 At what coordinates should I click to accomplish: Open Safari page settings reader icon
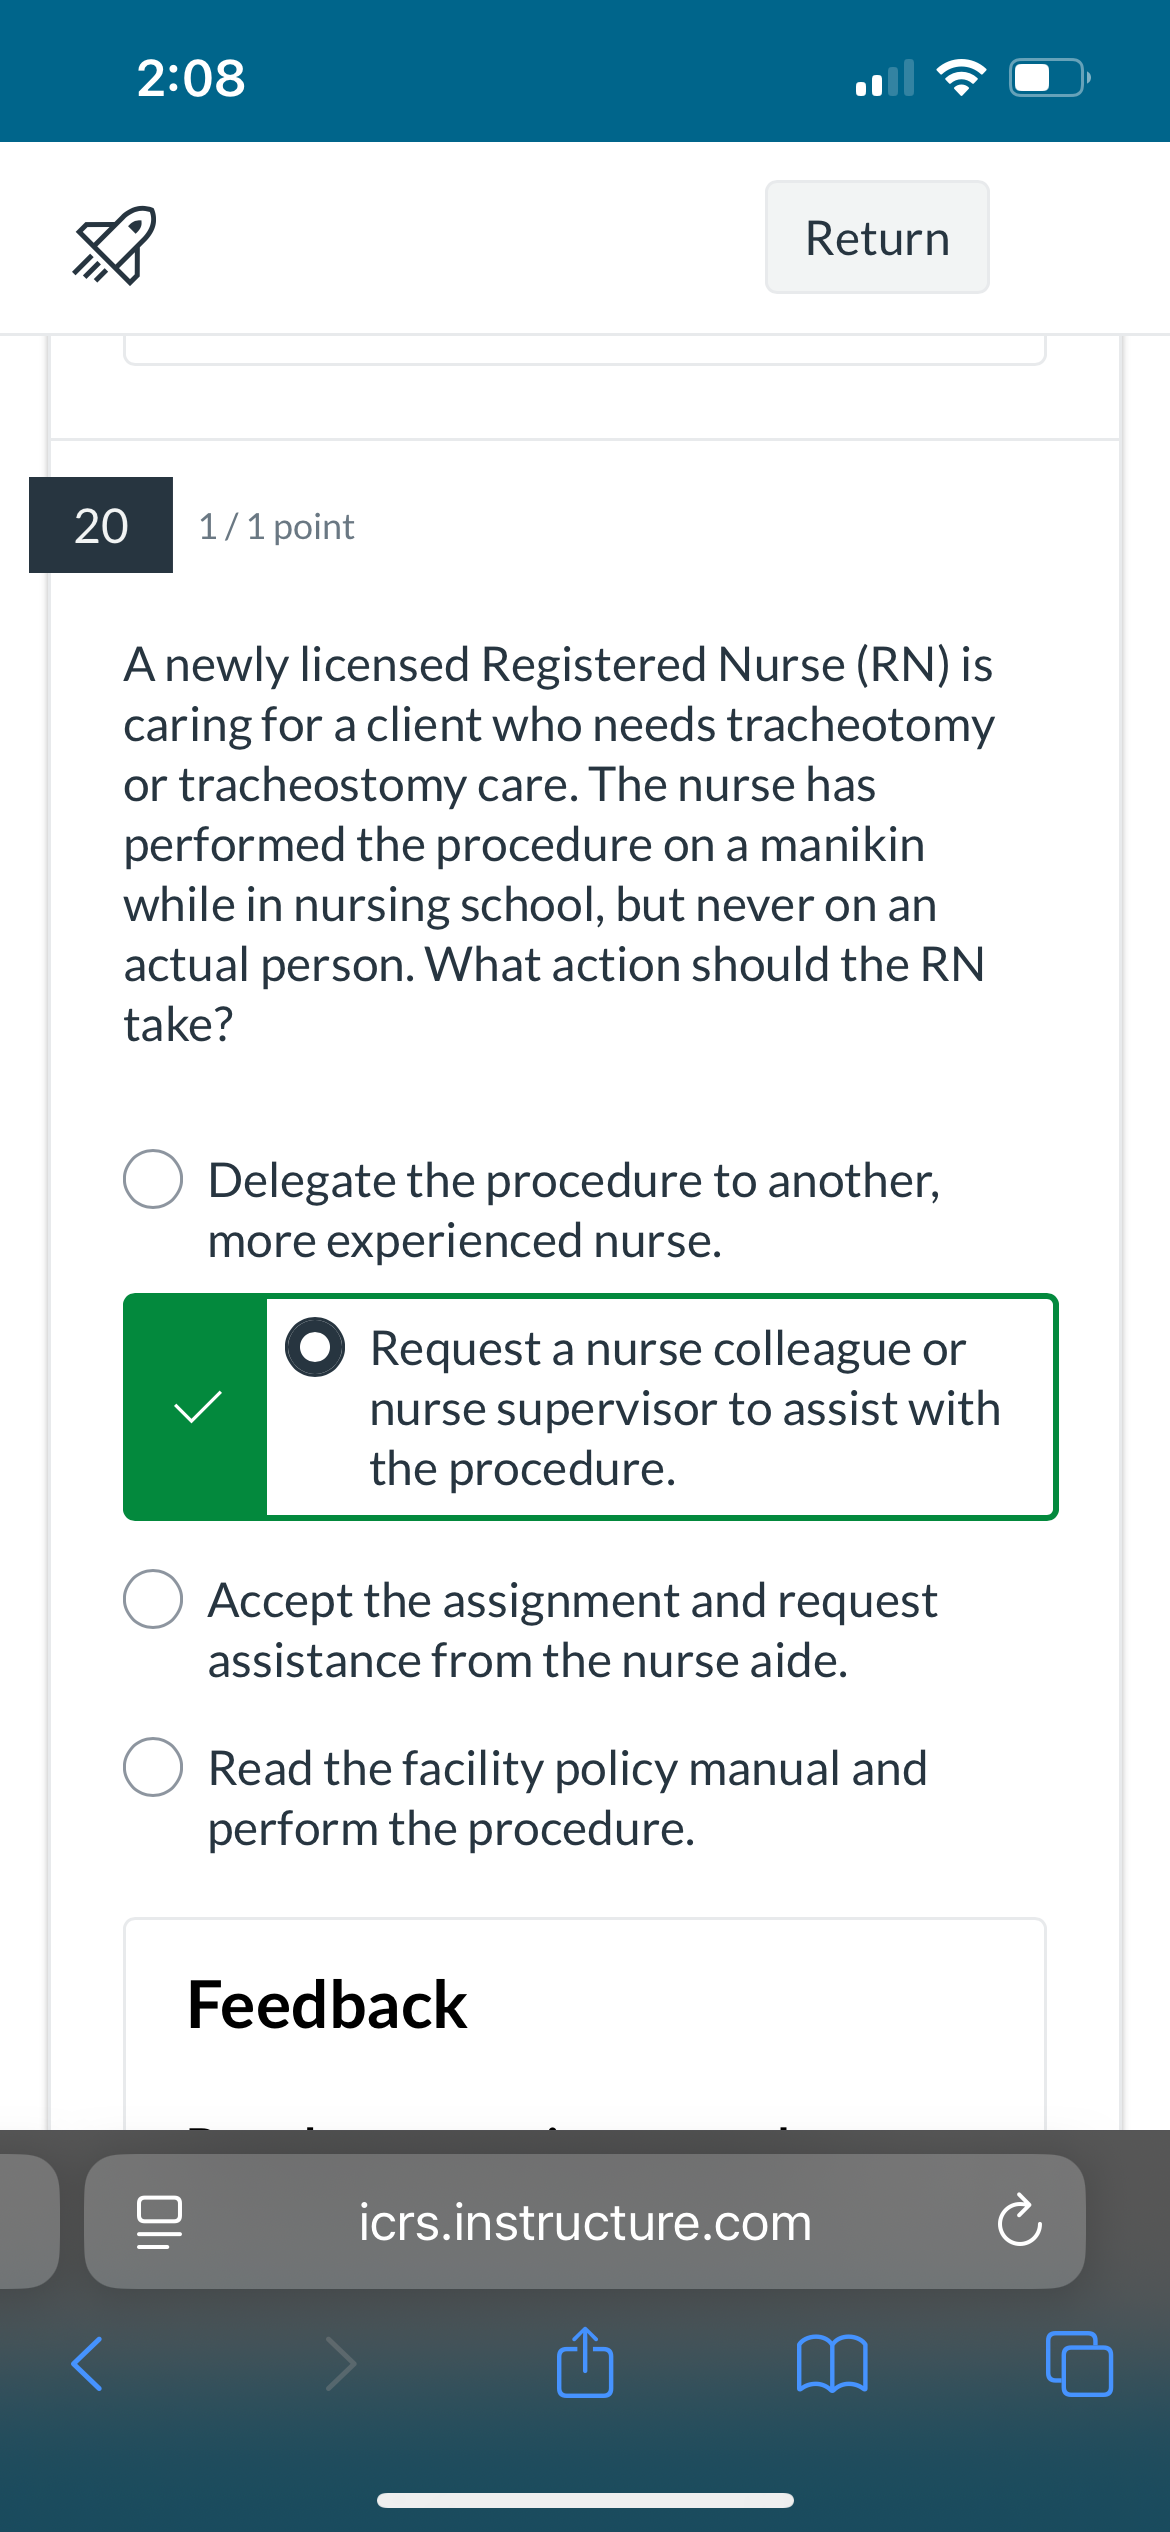point(159,2222)
